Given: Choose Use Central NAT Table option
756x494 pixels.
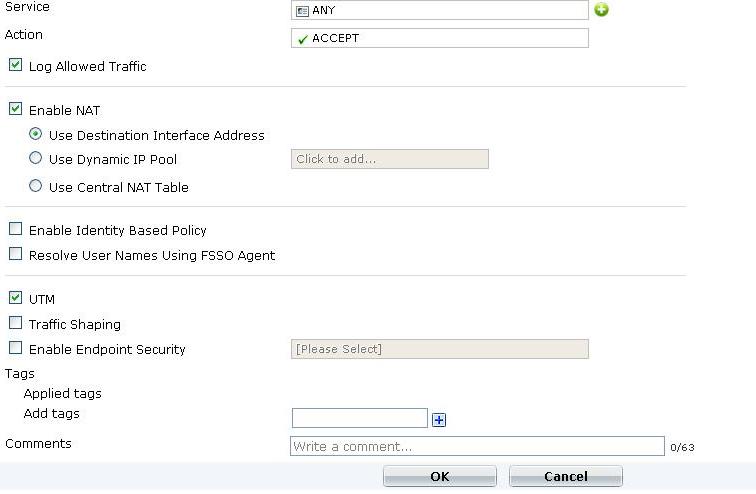Looking at the screenshot, I should tap(36, 187).
